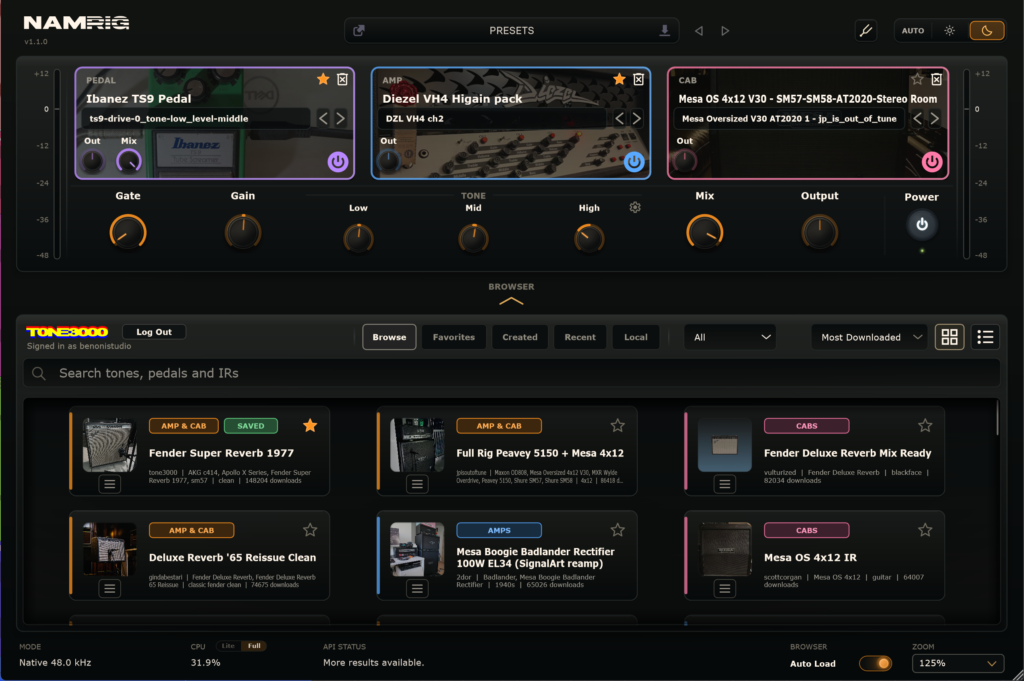
Task: Select next amp model DZL VH4
Action: tap(636, 118)
